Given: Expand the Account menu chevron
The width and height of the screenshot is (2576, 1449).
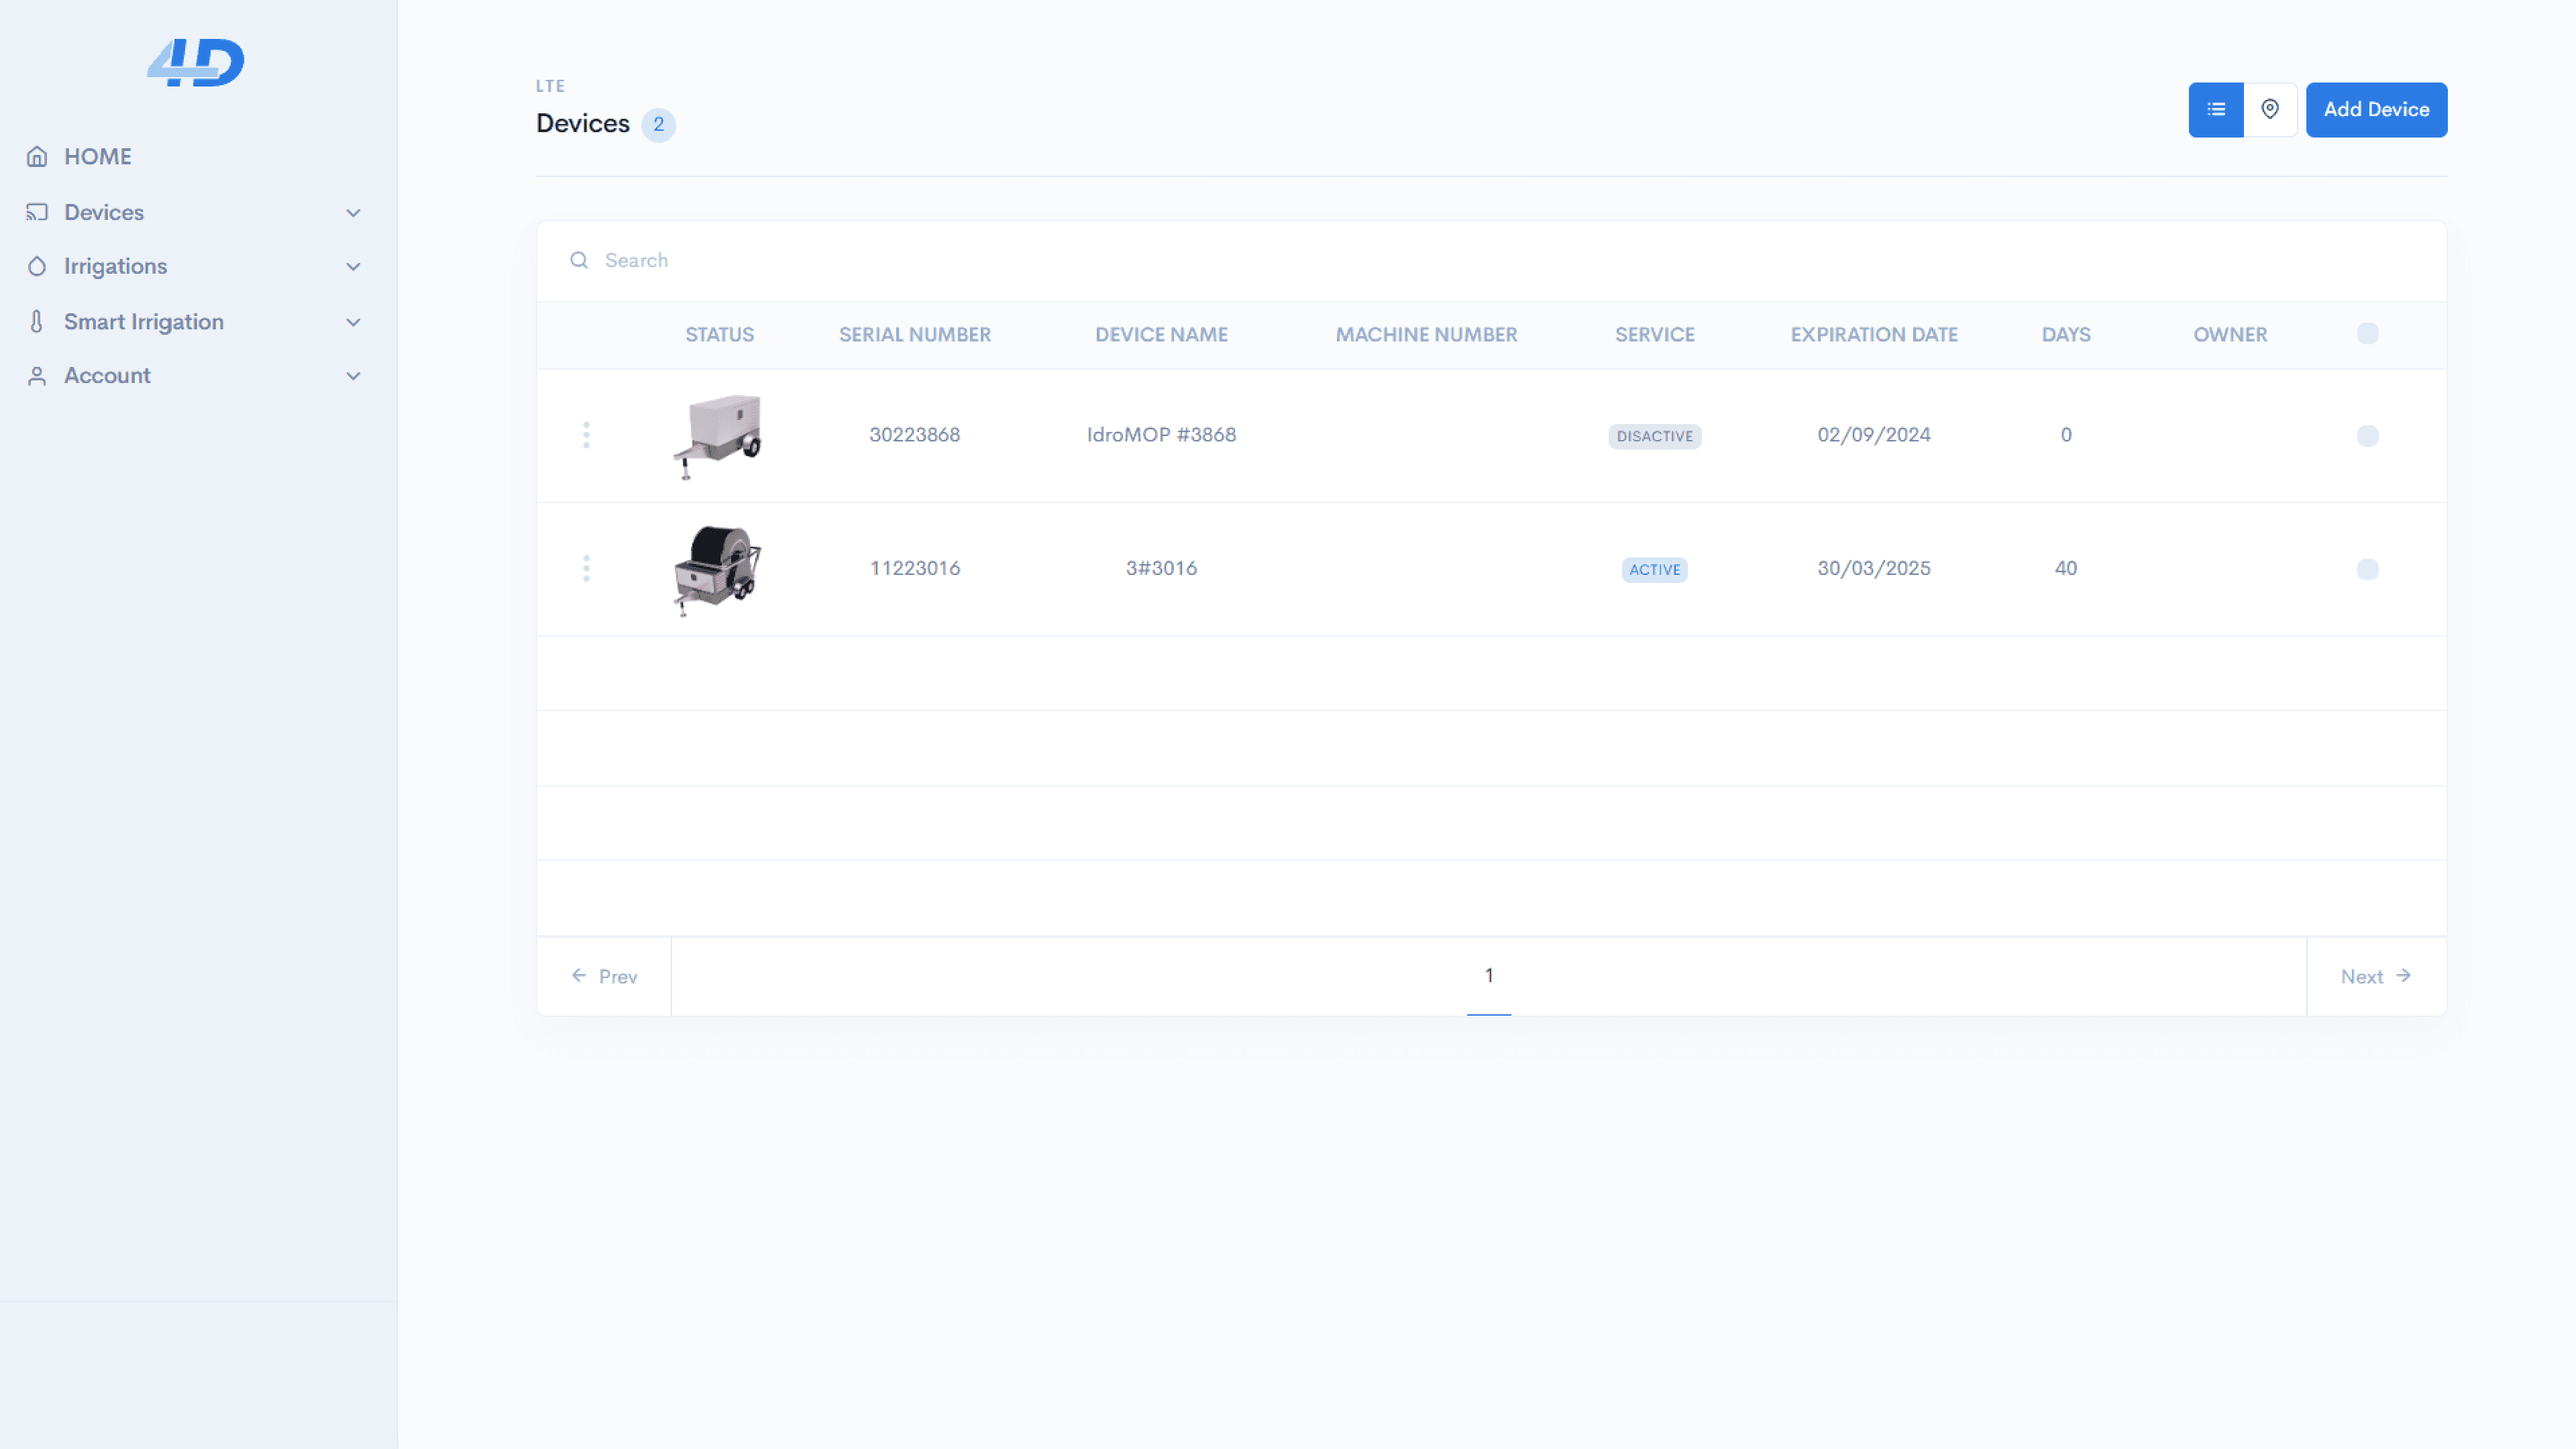Looking at the screenshot, I should [x=353, y=376].
